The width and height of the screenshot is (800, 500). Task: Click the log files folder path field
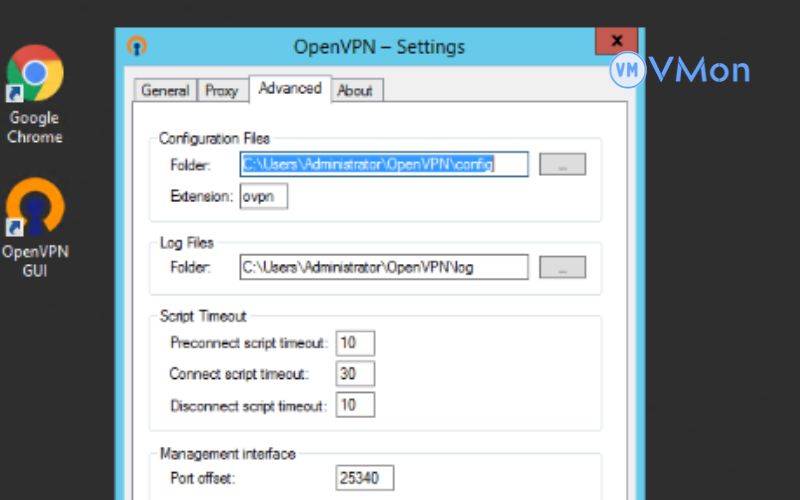click(383, 267)
